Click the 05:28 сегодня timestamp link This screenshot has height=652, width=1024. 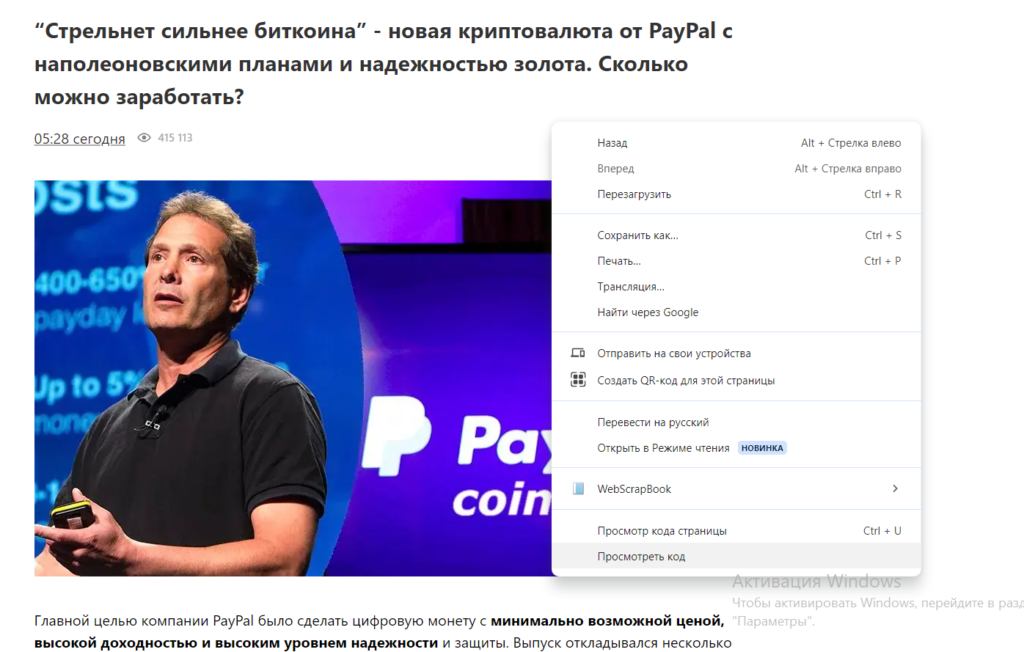pyautogui.click(x=79, y=139)
